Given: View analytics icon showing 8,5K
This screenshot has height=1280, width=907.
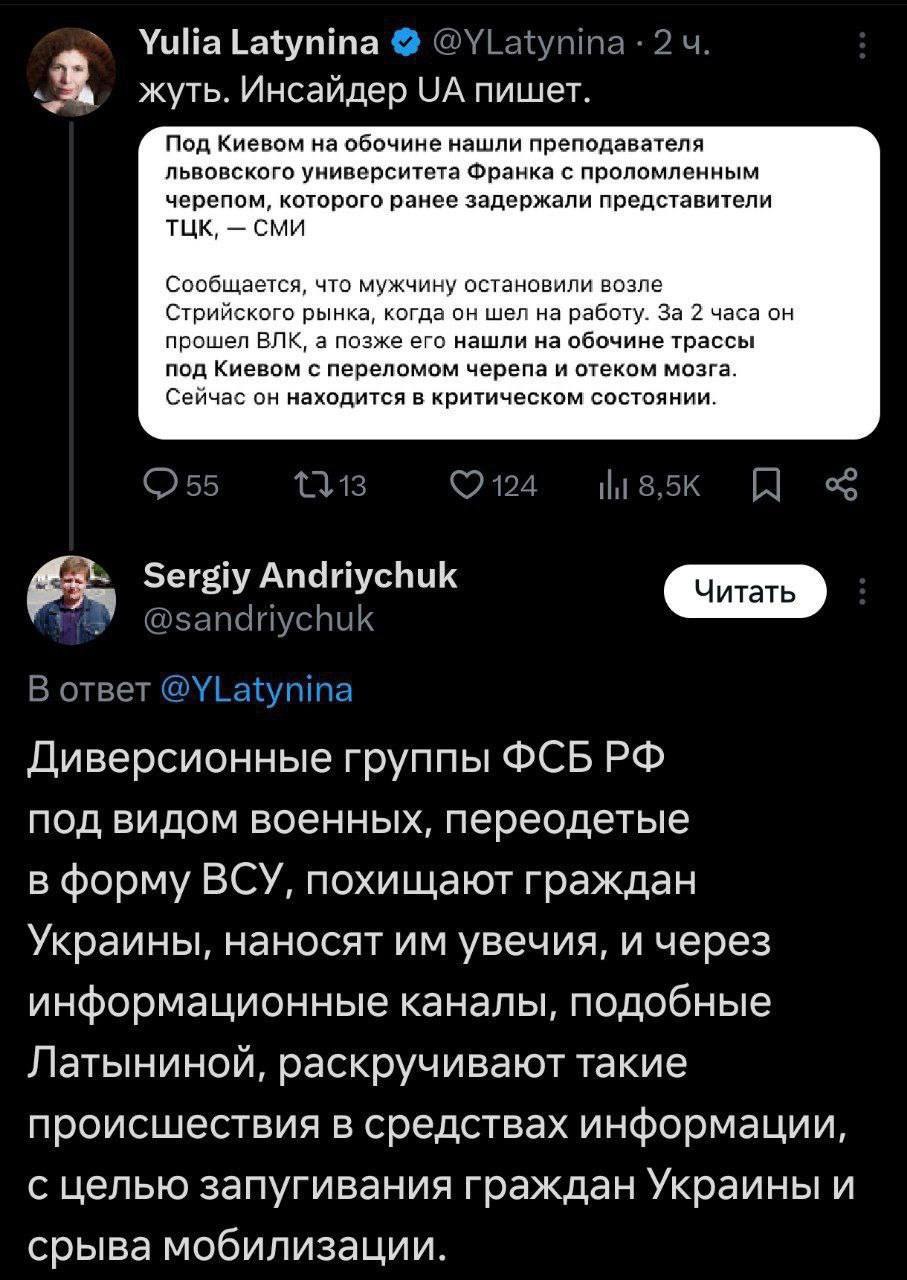Looking at the screenshot, I should point(608,487).
